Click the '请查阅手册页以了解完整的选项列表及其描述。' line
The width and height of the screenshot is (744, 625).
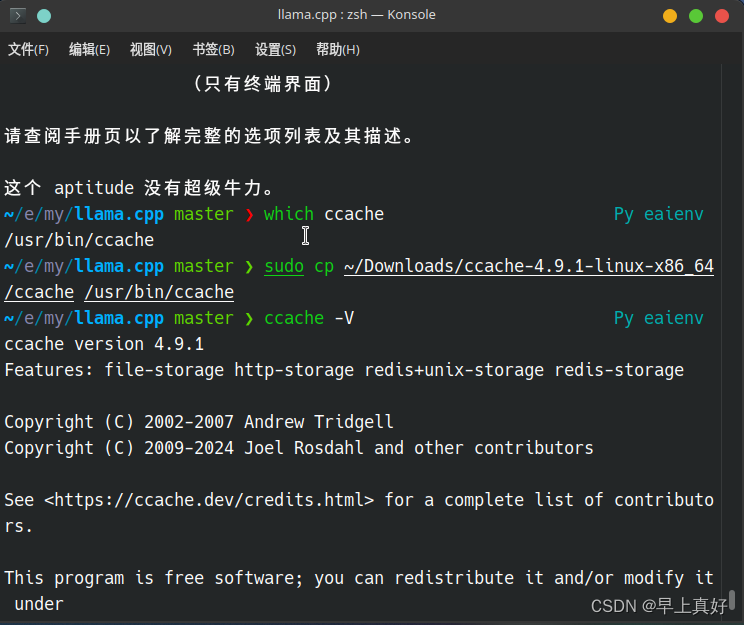[x=209, y=136]
